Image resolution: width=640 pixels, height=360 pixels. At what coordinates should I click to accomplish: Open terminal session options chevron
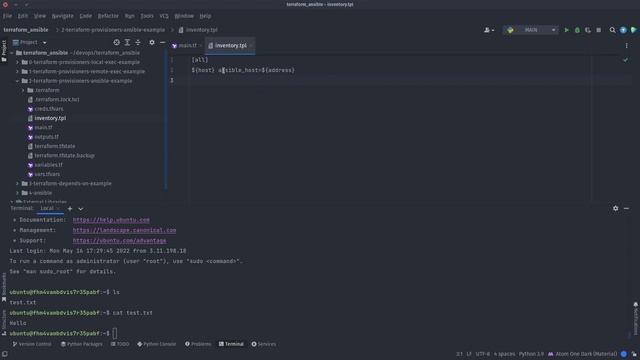point(80,209)
